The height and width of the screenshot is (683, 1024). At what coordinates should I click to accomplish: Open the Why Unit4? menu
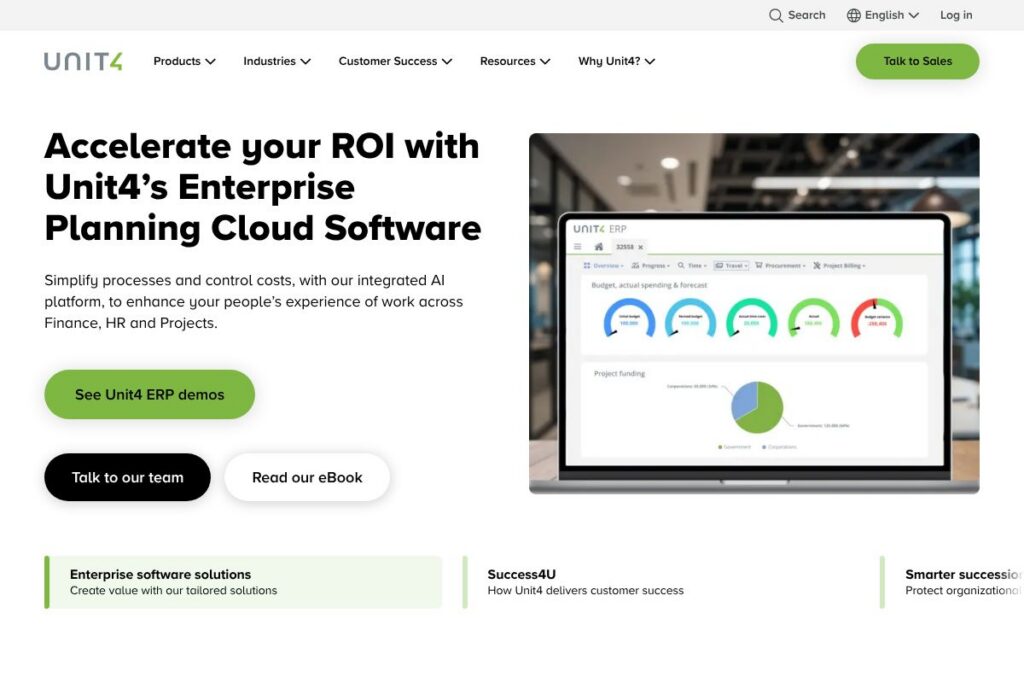point(616,61)
